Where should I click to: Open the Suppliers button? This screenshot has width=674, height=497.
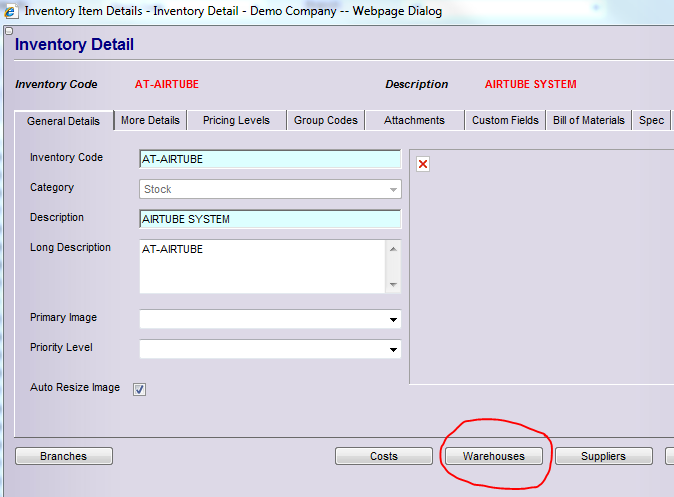tap(603, 456)
